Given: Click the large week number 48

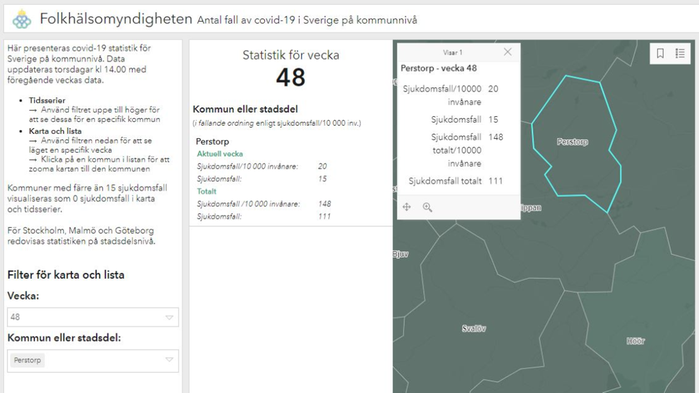Looking at the screenshot, I should point(291,78).
